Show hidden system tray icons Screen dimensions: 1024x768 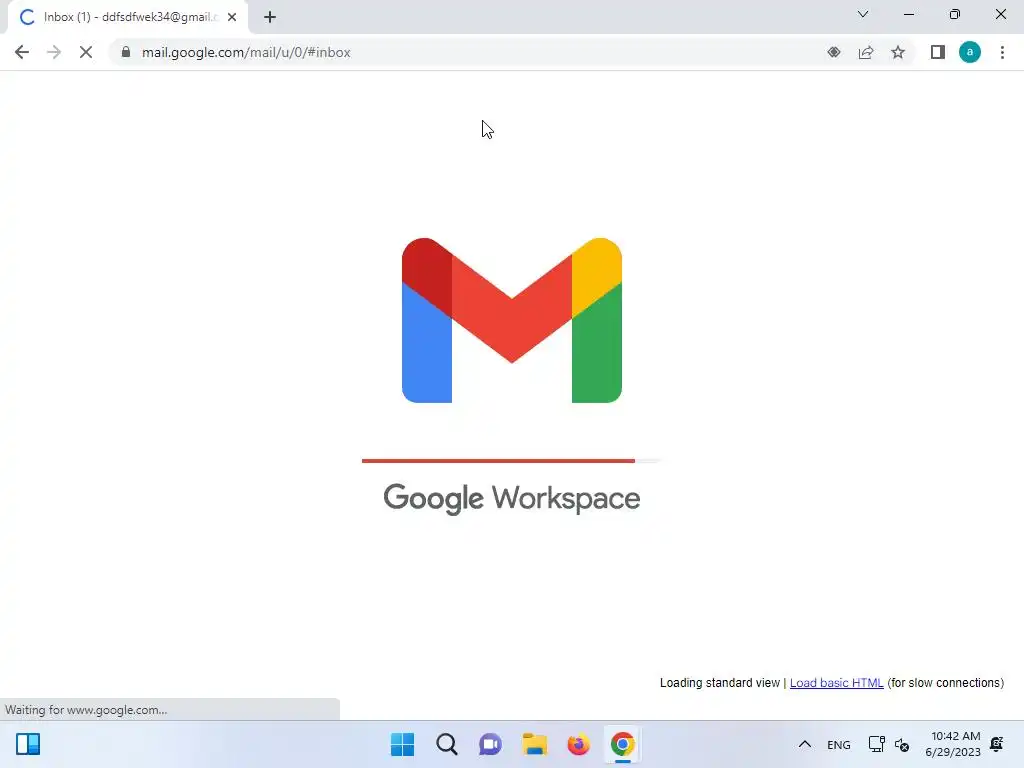(805, 744)
